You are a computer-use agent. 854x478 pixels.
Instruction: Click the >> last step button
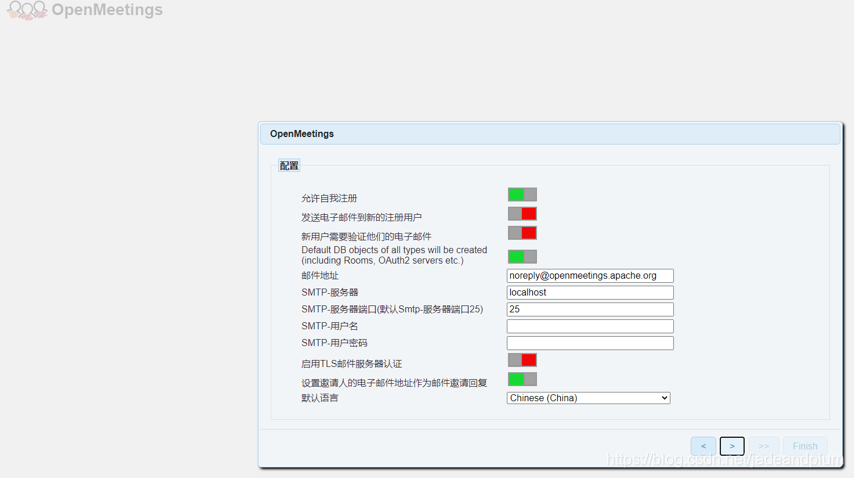(764, 446)
